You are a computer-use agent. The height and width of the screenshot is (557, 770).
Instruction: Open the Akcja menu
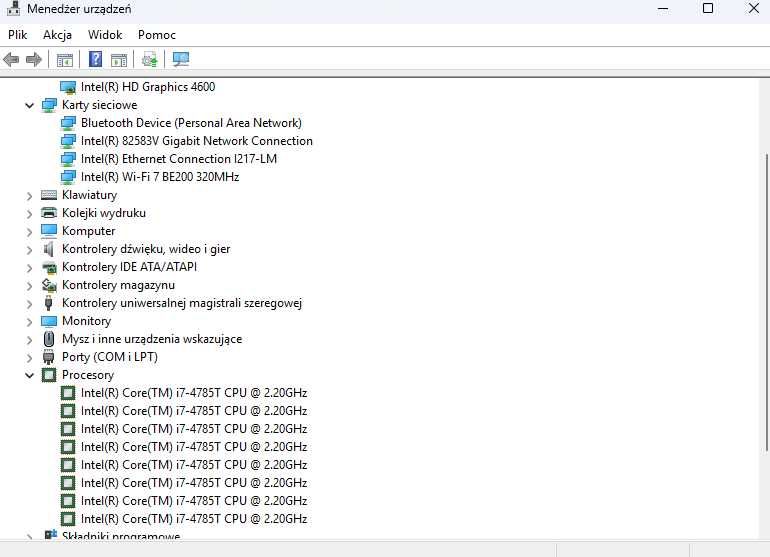click(57, 35)
